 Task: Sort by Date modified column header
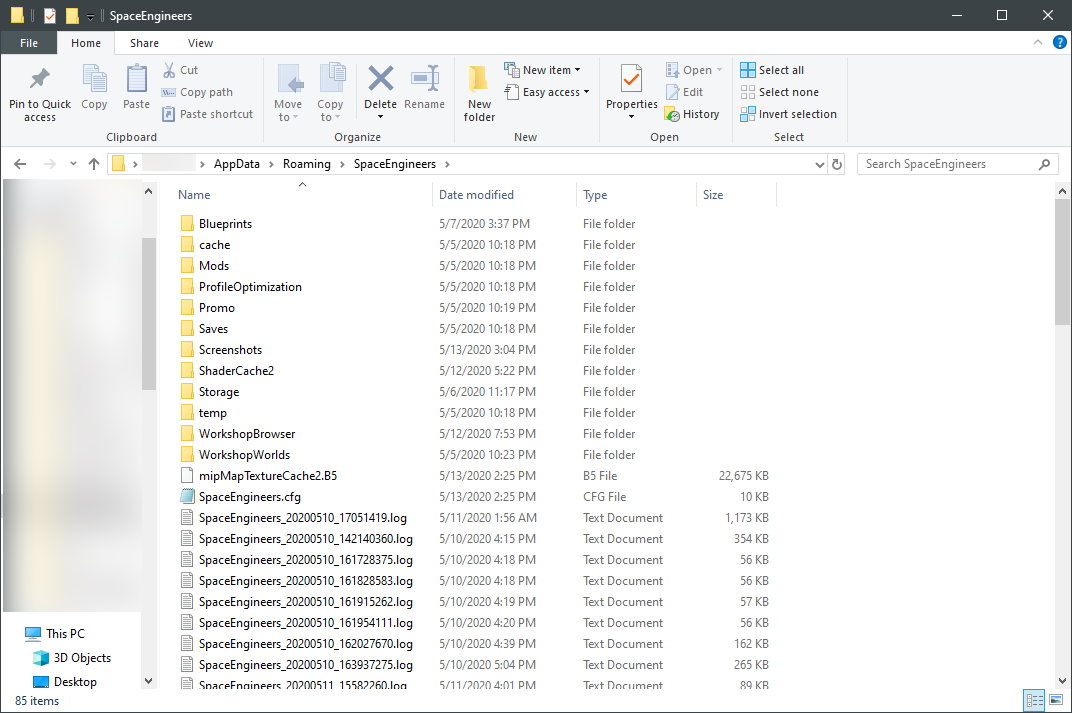[476, 195]
